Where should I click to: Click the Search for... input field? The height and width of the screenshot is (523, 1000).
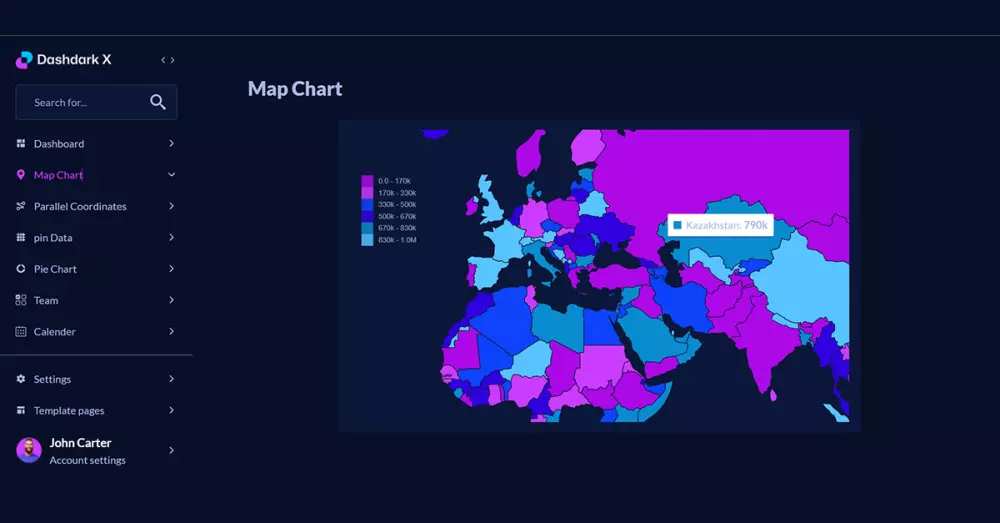[x=96, y=102]
